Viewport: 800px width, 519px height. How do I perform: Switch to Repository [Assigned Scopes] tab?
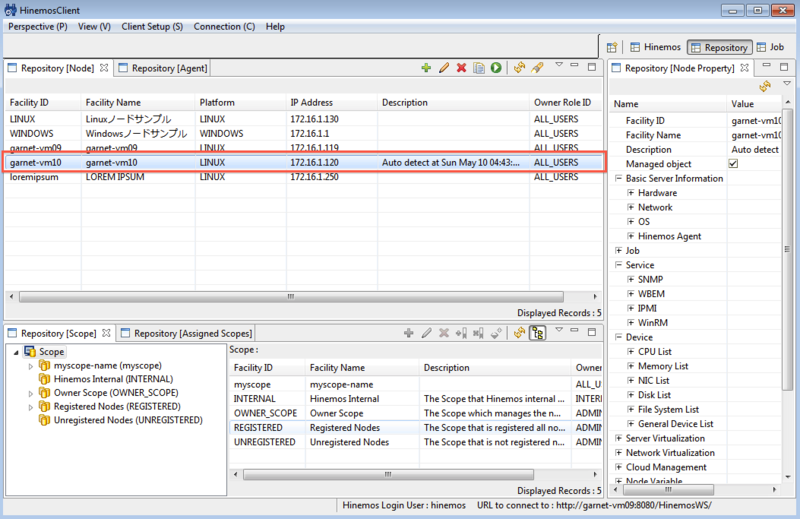pyautogui.click(x=187, y=333)
